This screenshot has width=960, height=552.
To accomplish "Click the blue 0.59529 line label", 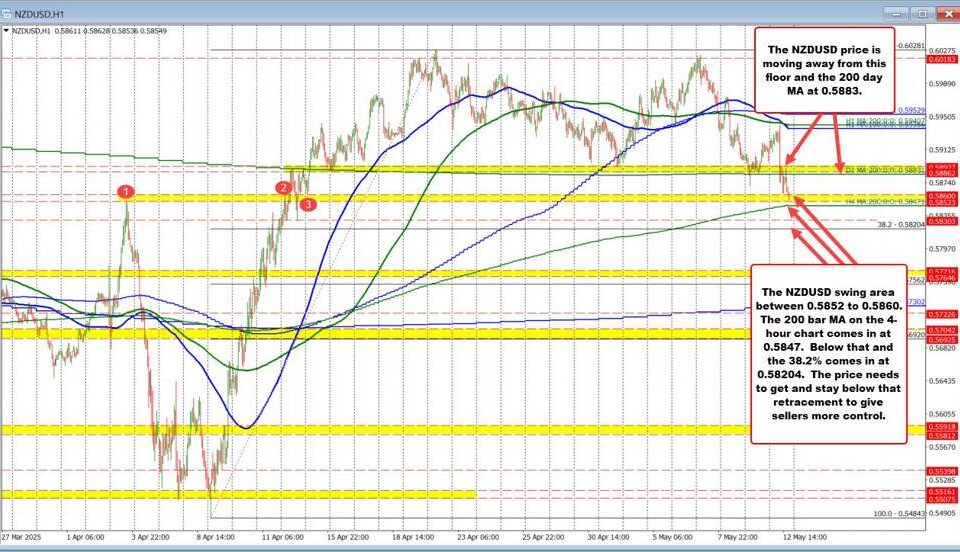I will coord(911,111).
